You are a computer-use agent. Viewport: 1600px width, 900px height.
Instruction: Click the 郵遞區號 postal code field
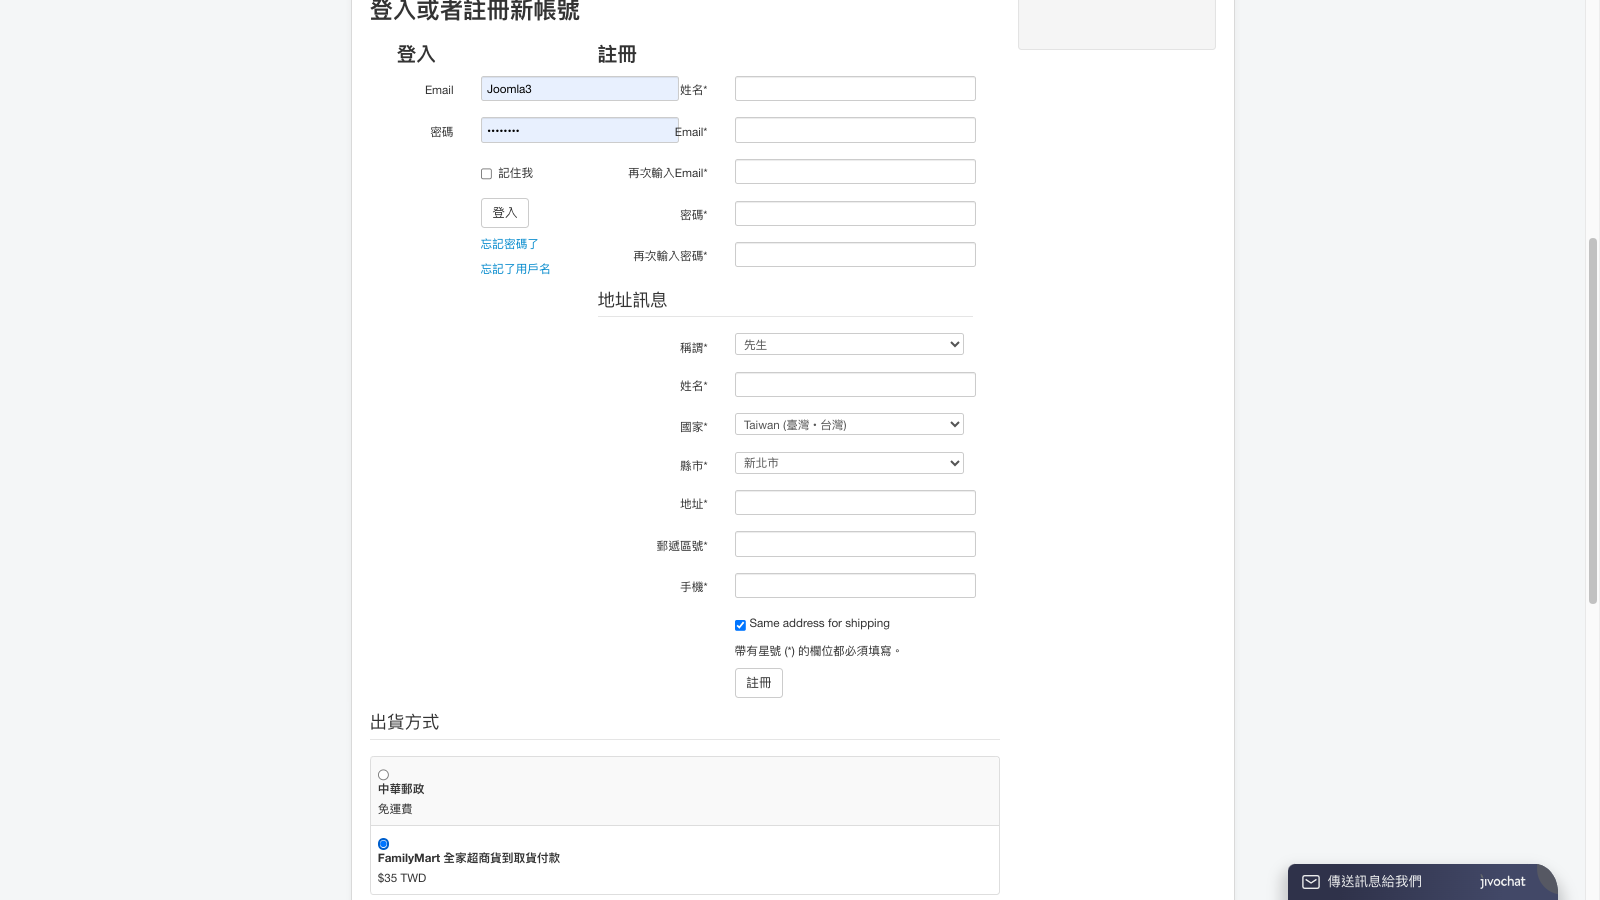click(x=855, y=544)
